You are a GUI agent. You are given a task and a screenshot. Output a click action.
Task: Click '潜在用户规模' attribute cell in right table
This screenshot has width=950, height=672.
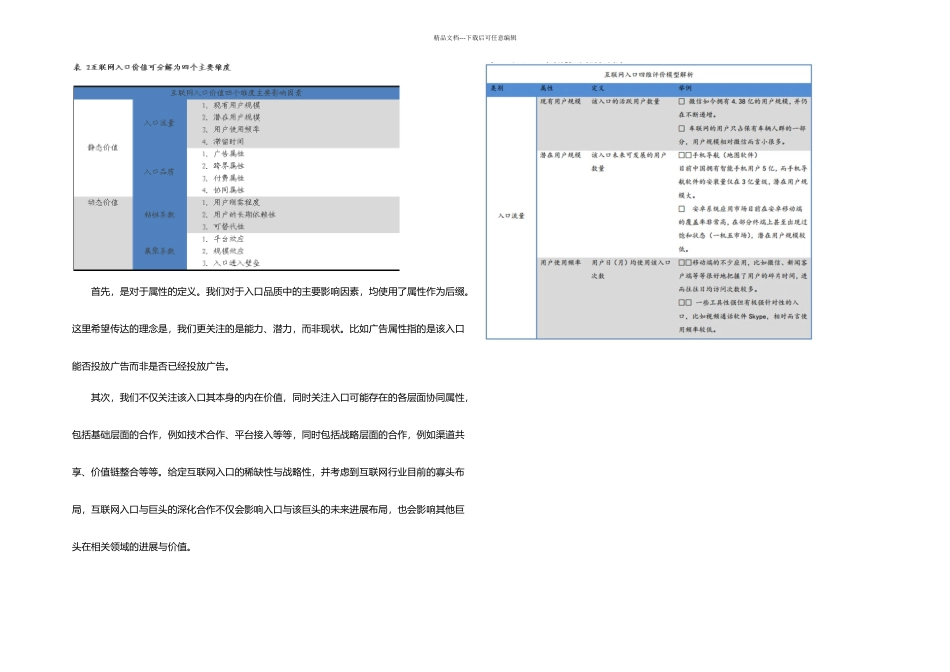coord(560,156)
